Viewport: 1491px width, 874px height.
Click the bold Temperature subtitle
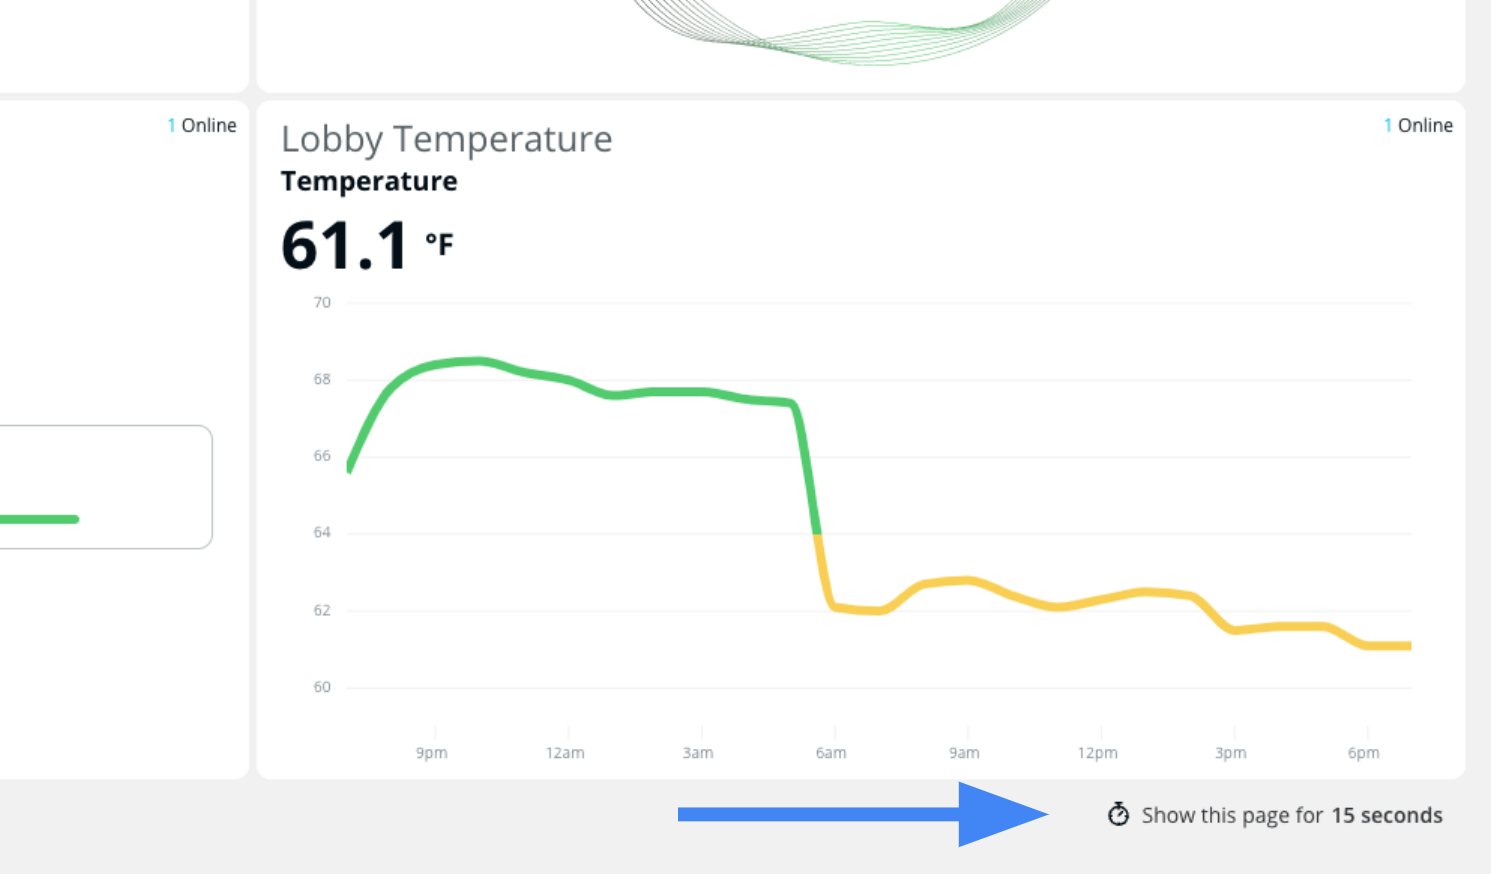coord(369,182)
